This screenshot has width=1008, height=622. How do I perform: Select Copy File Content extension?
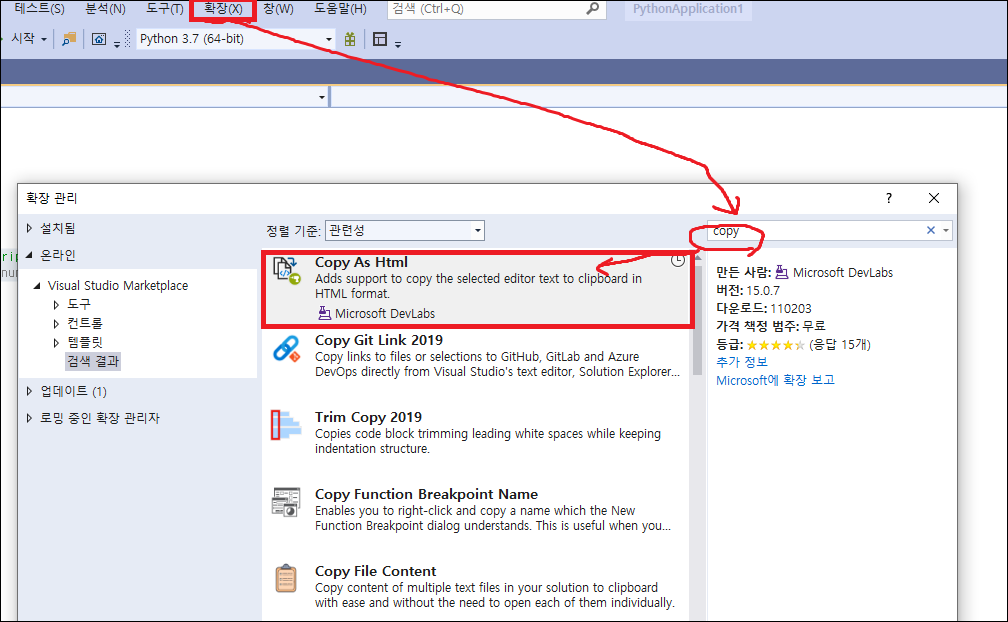(x=477, y=587)
